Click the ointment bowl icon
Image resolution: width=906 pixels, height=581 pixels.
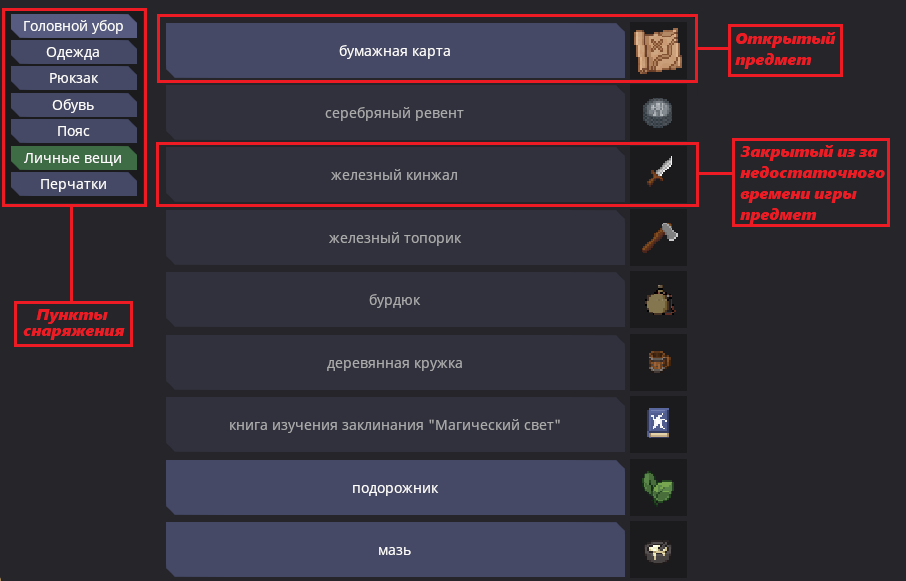tap(658, 550)
